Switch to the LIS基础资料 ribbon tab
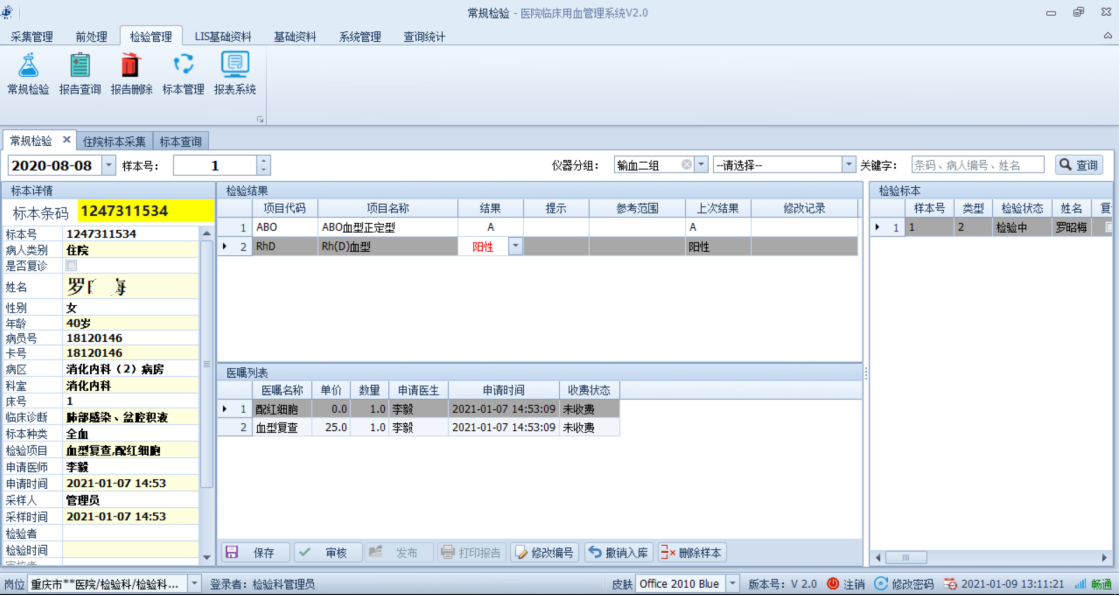 click(223, 37)
